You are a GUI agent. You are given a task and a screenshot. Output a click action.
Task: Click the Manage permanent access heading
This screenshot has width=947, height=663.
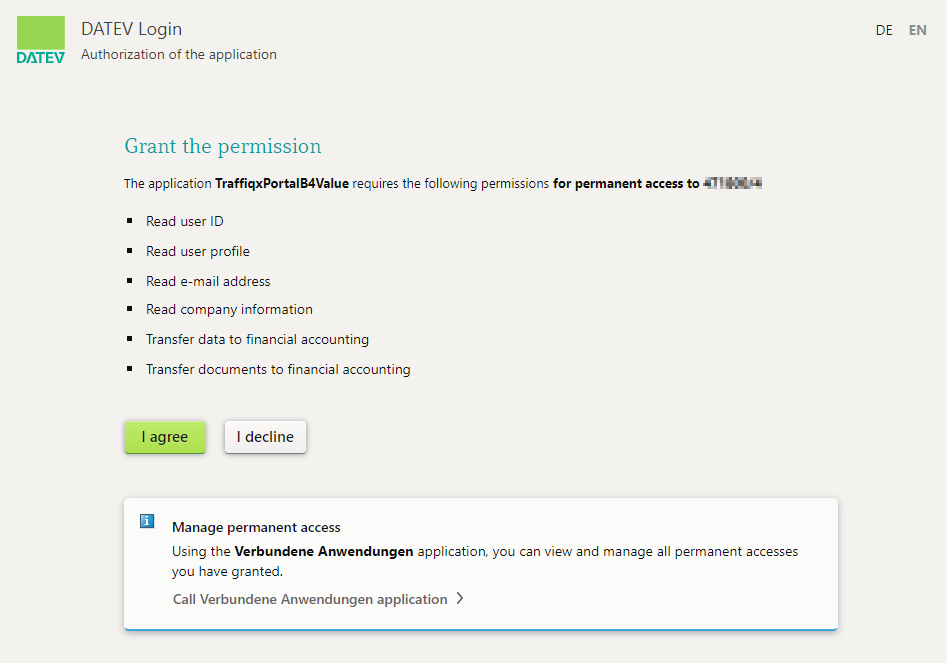256,527
